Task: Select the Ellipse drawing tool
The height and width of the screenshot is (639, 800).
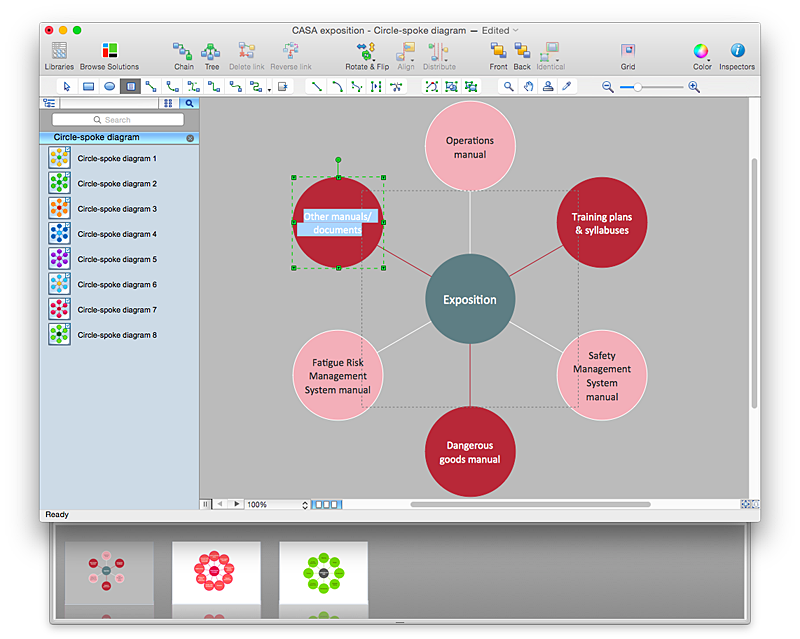Action: click(x=109, y=86)
